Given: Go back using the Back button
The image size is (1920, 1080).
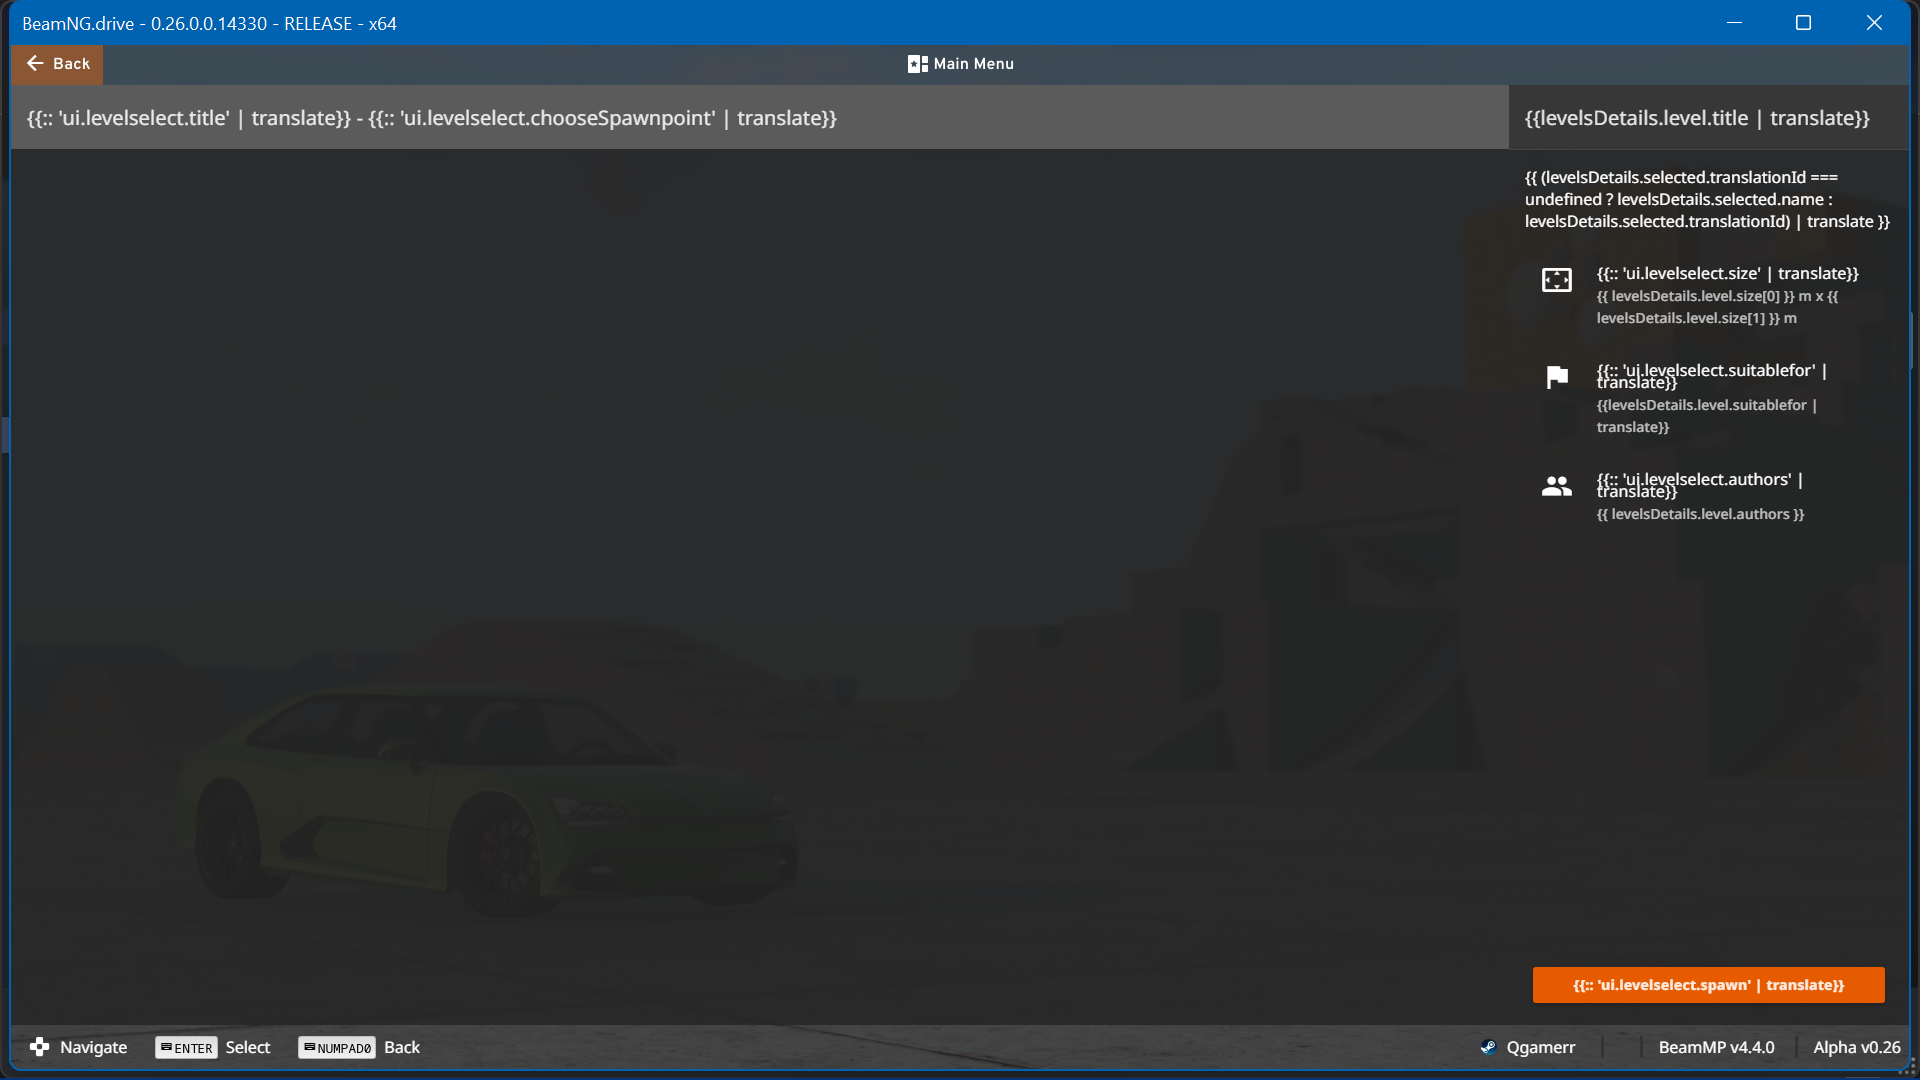Looking at the screenshot, I should coord(57,64).
